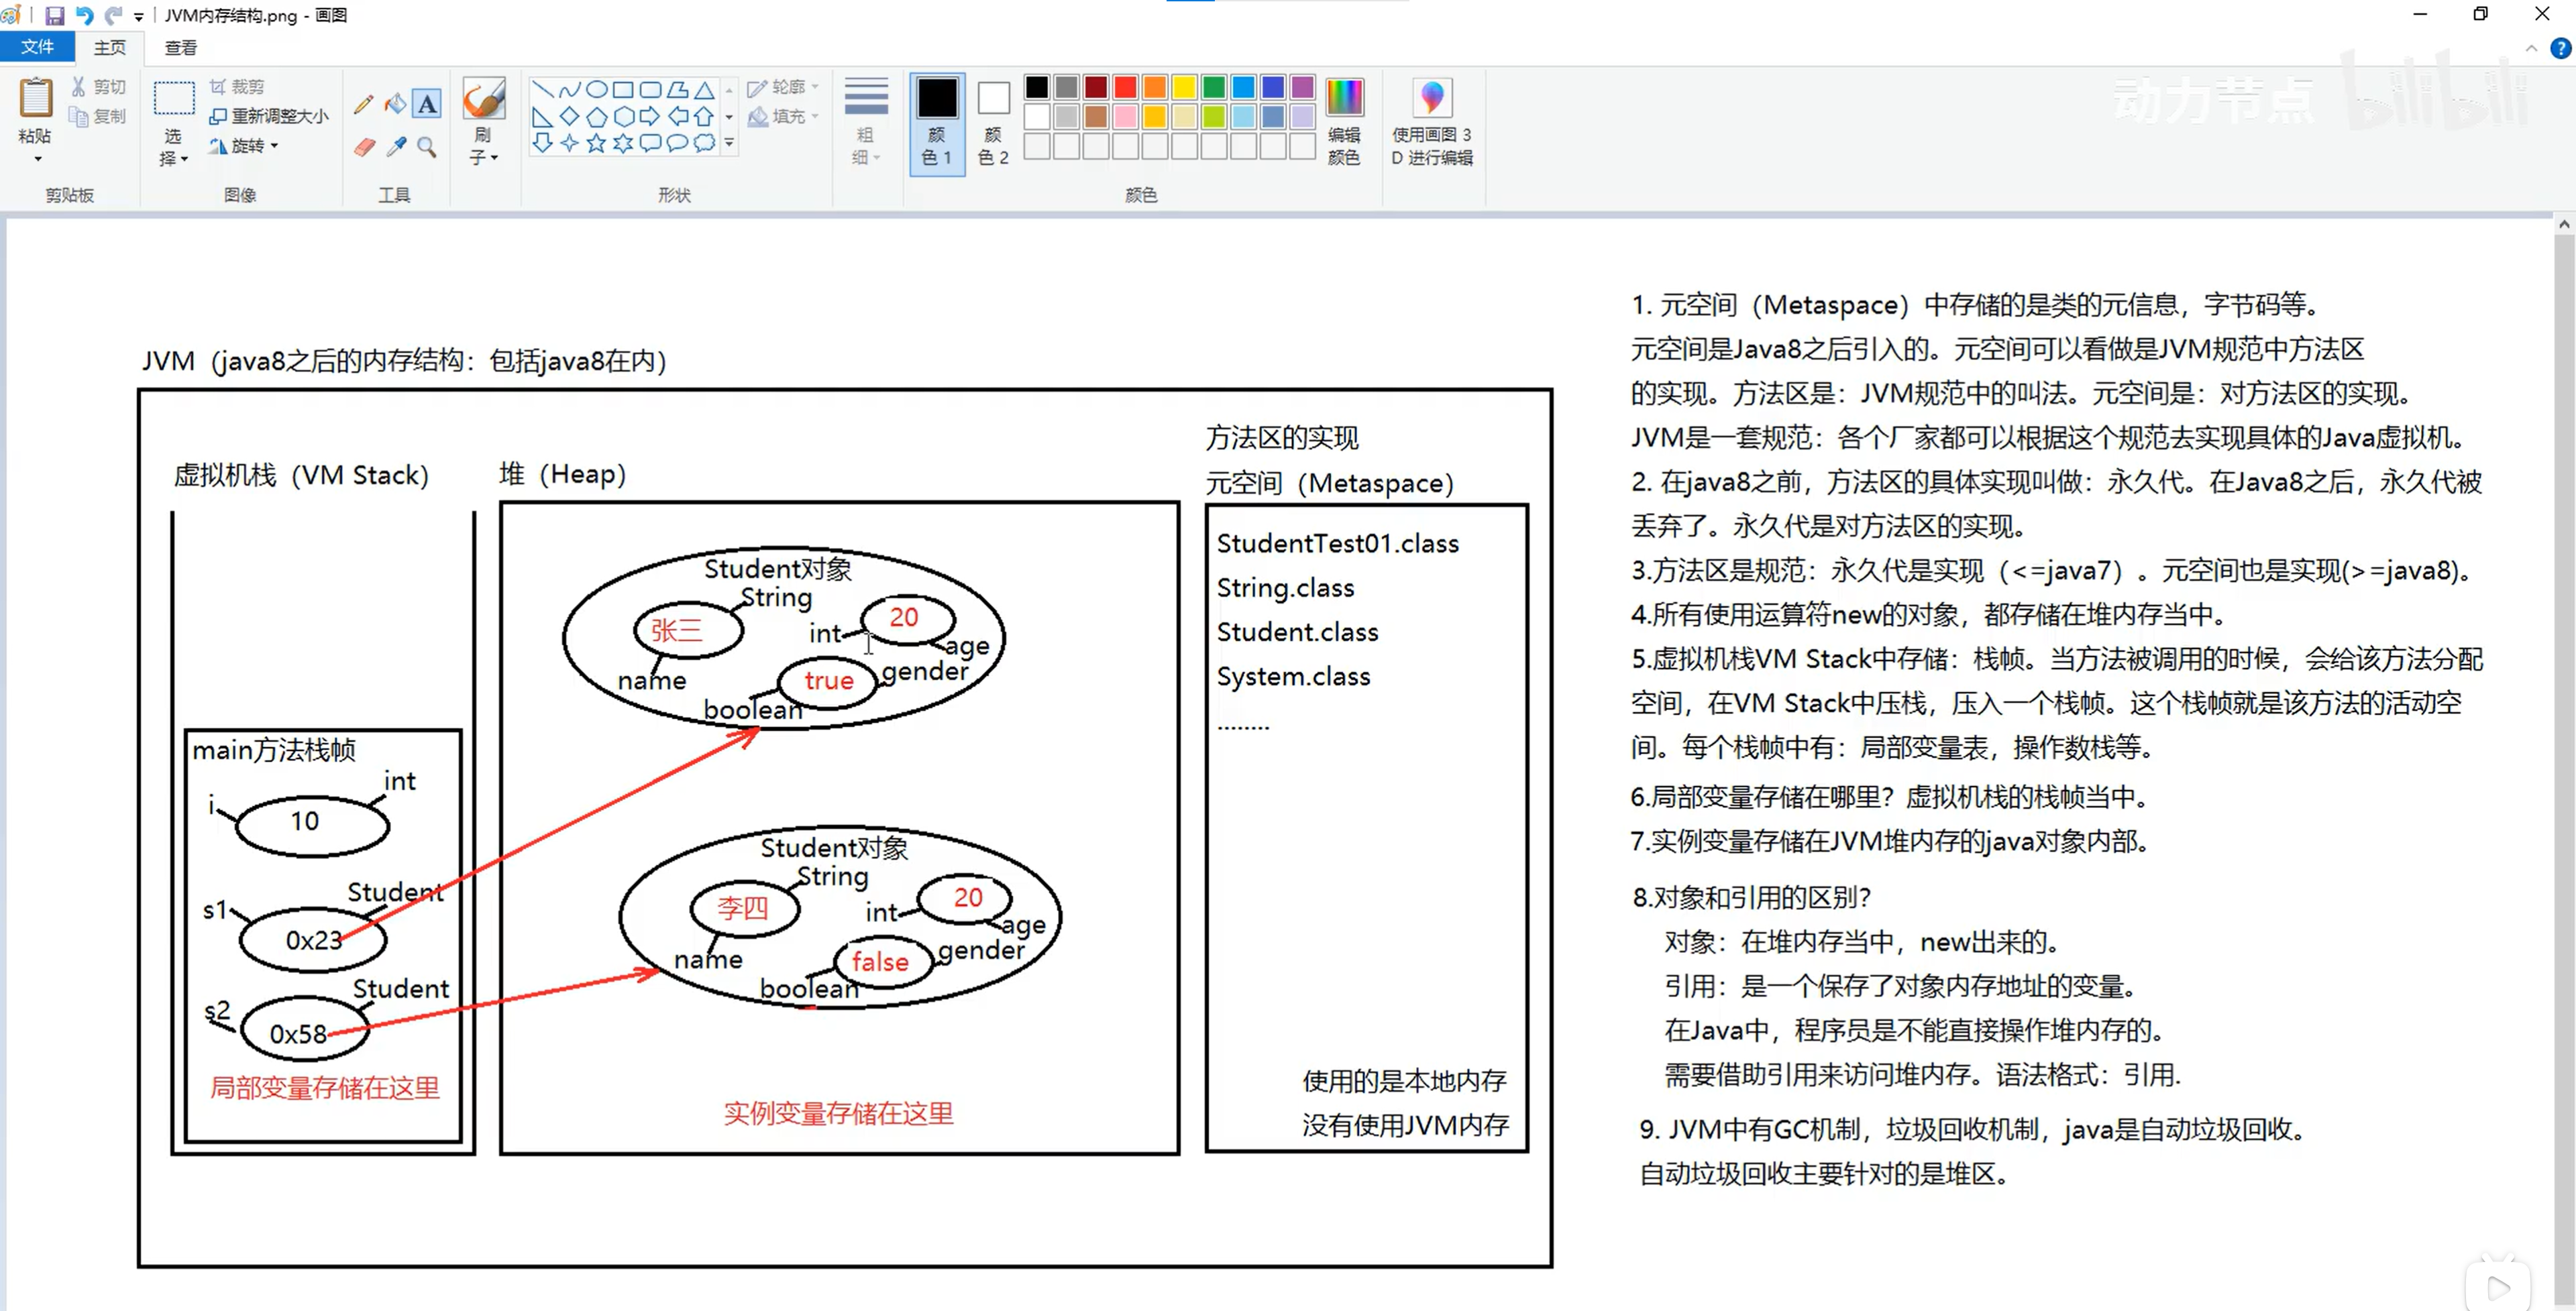Viewport: 2576px width, 1311px height.
Task: Choose the rounded rectangle shape
Action: pos(650,89)
